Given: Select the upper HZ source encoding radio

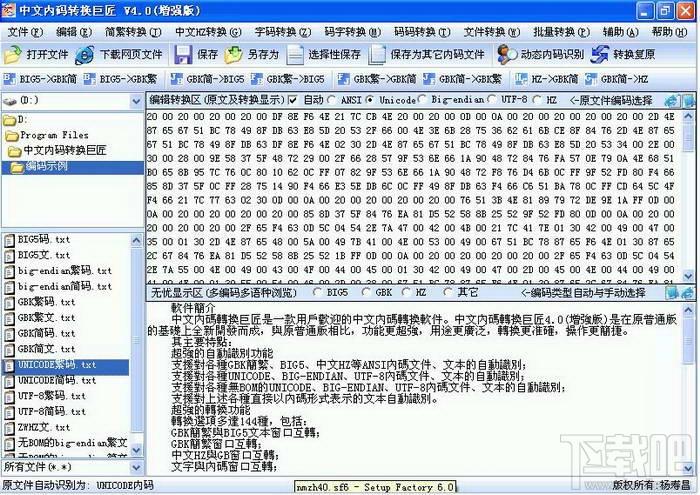Looking at the screenshot, I should coord(537,100).
